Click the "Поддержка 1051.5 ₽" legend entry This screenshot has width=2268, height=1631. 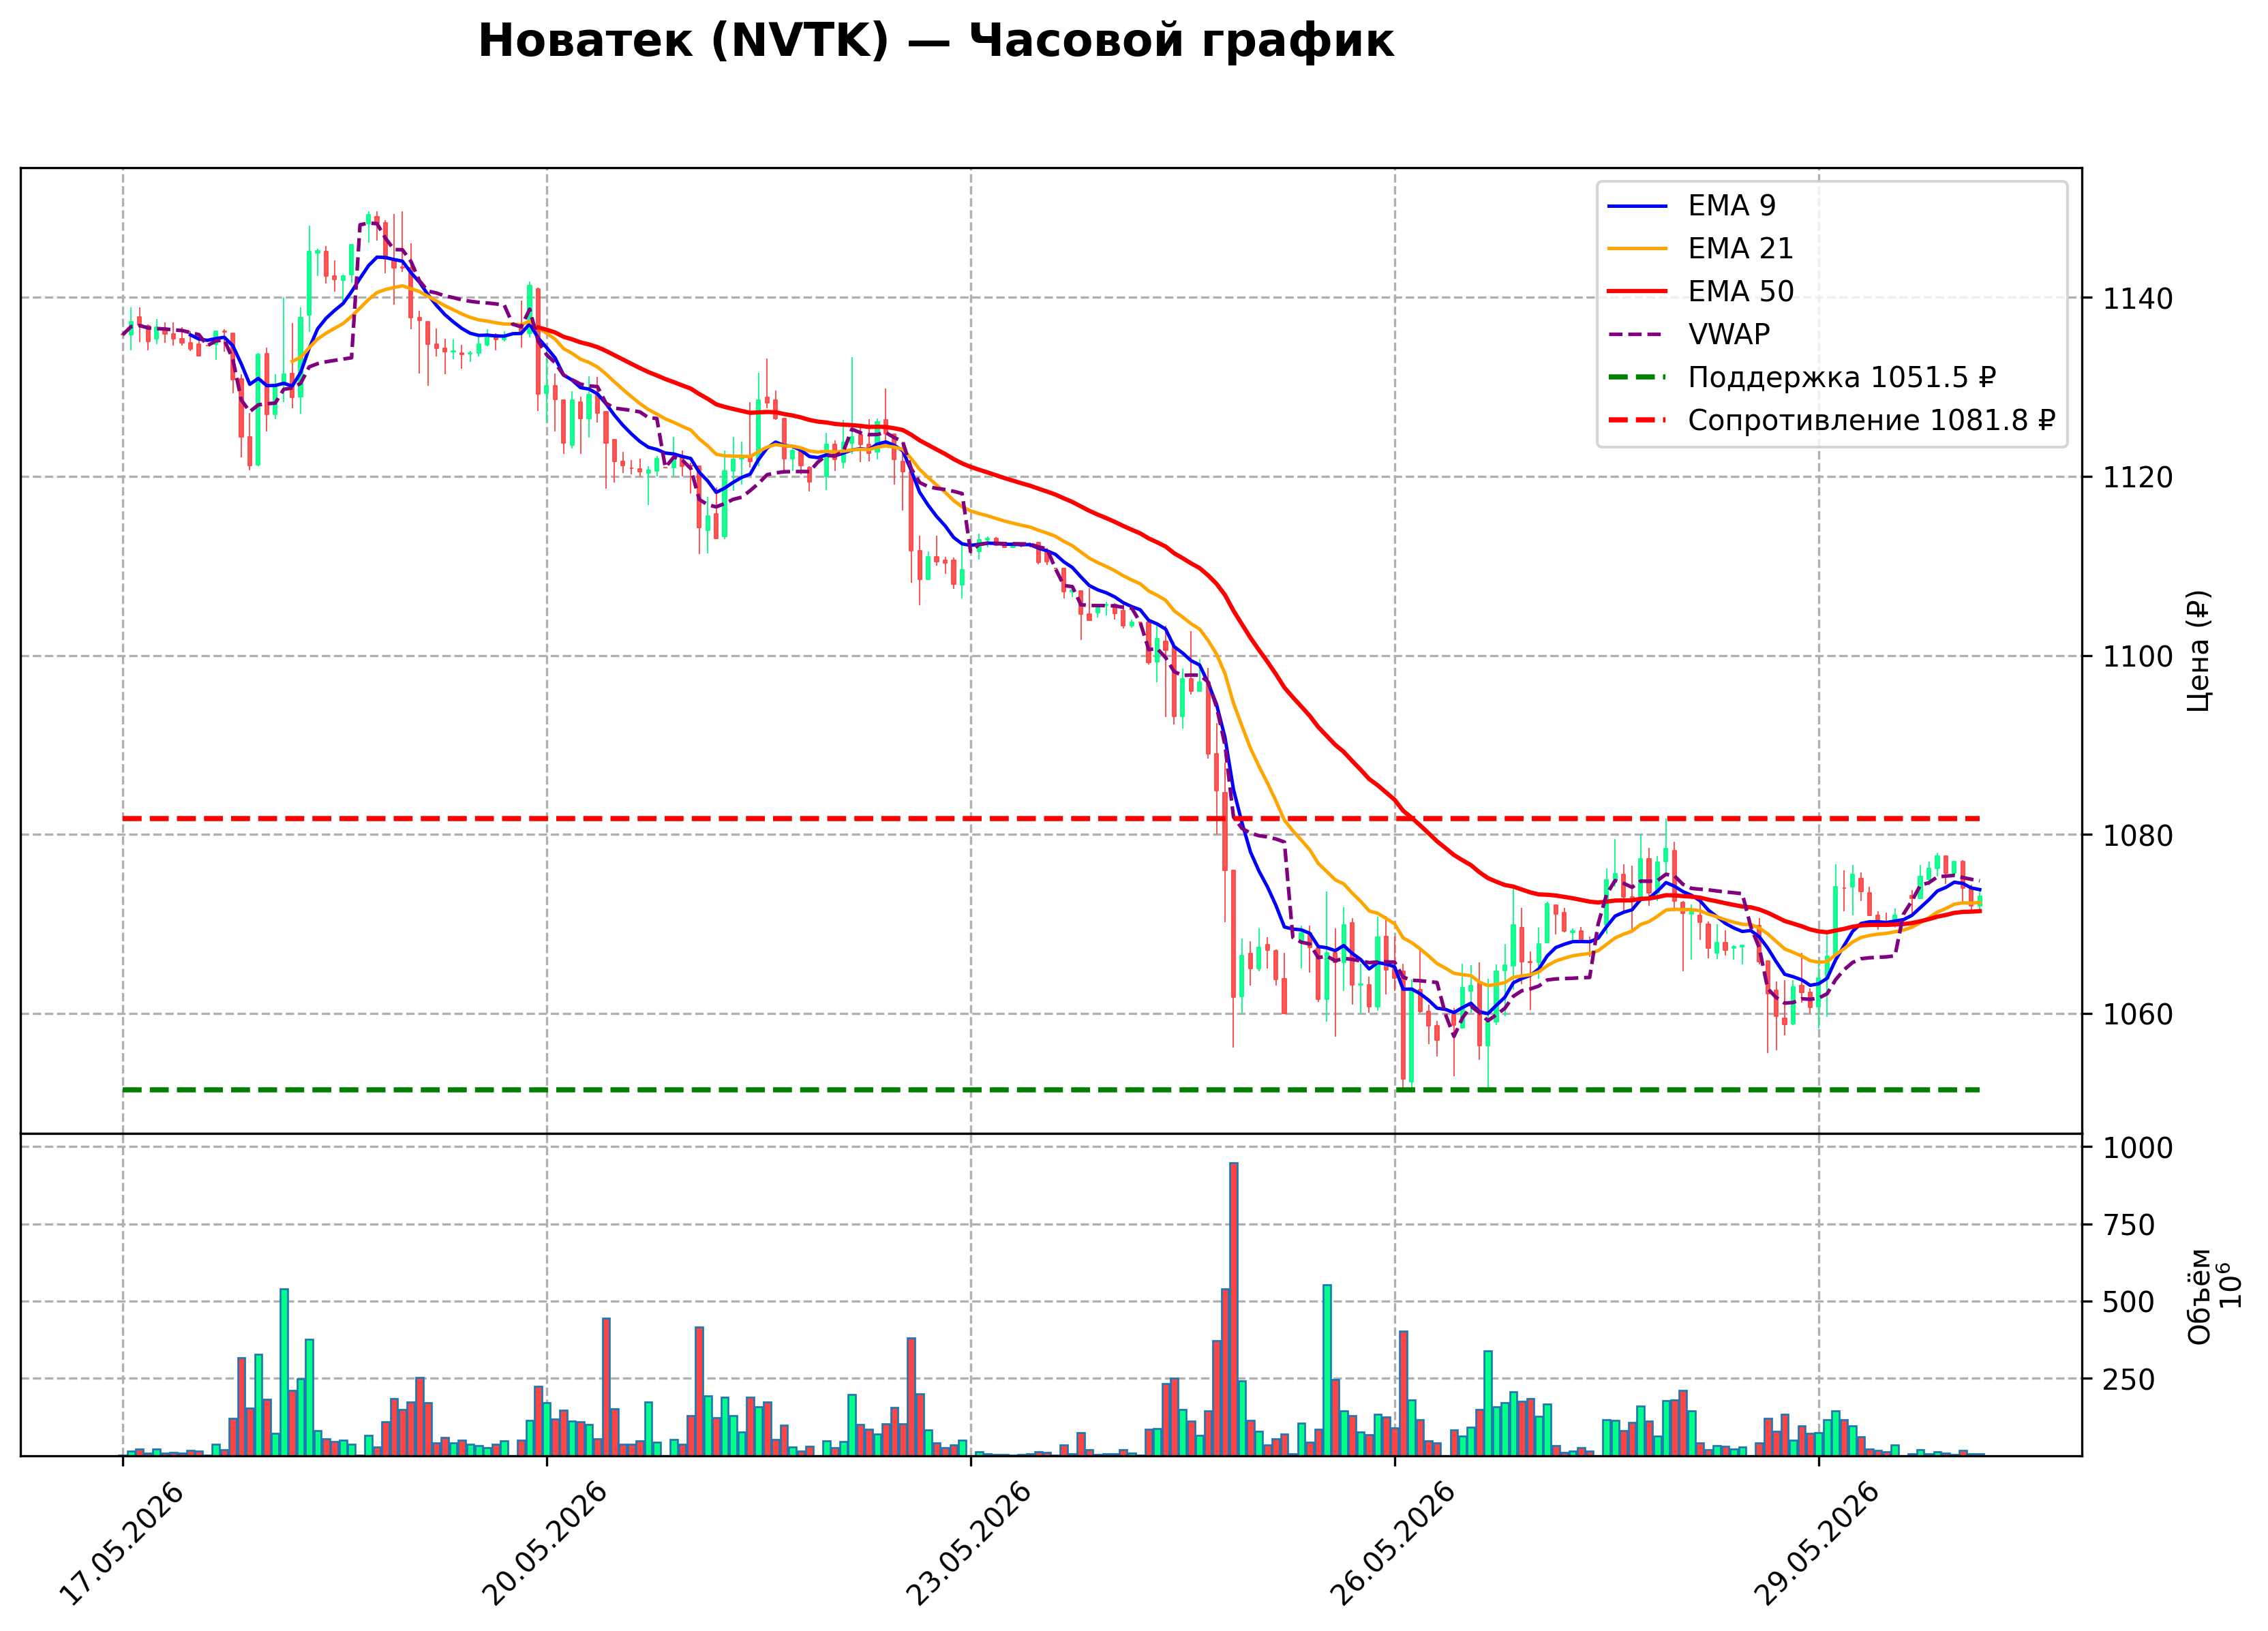tap(1842, 378)
